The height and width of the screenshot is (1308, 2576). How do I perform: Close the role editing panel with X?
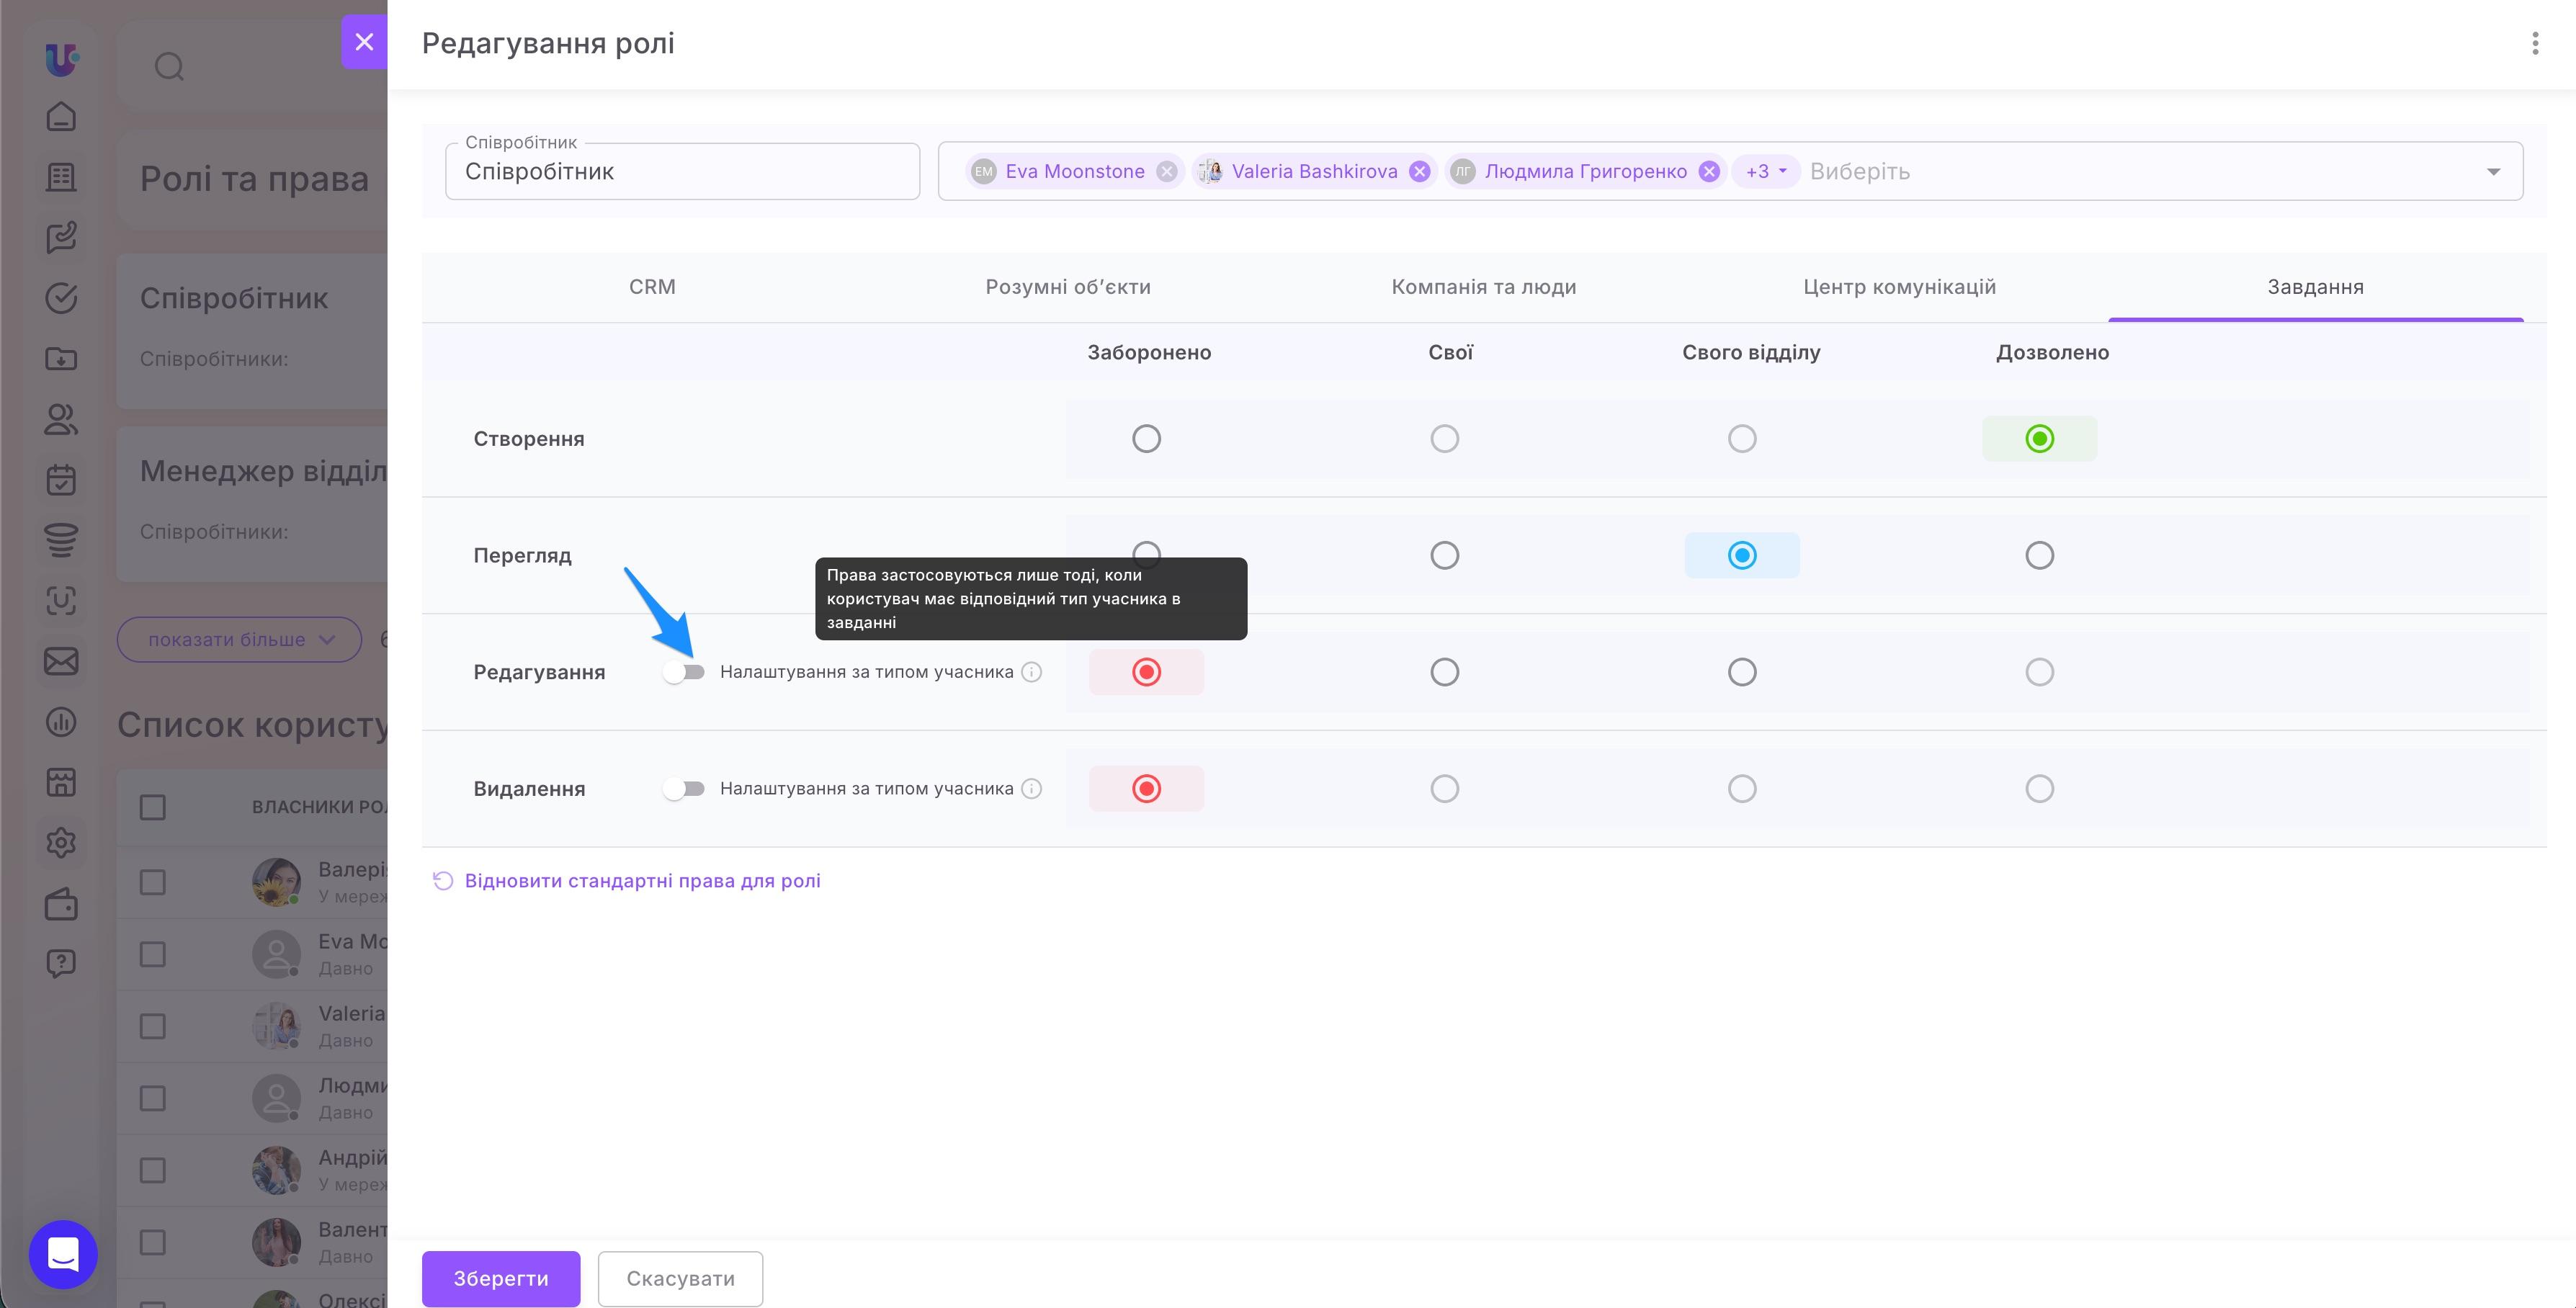(x=364, y=42)
